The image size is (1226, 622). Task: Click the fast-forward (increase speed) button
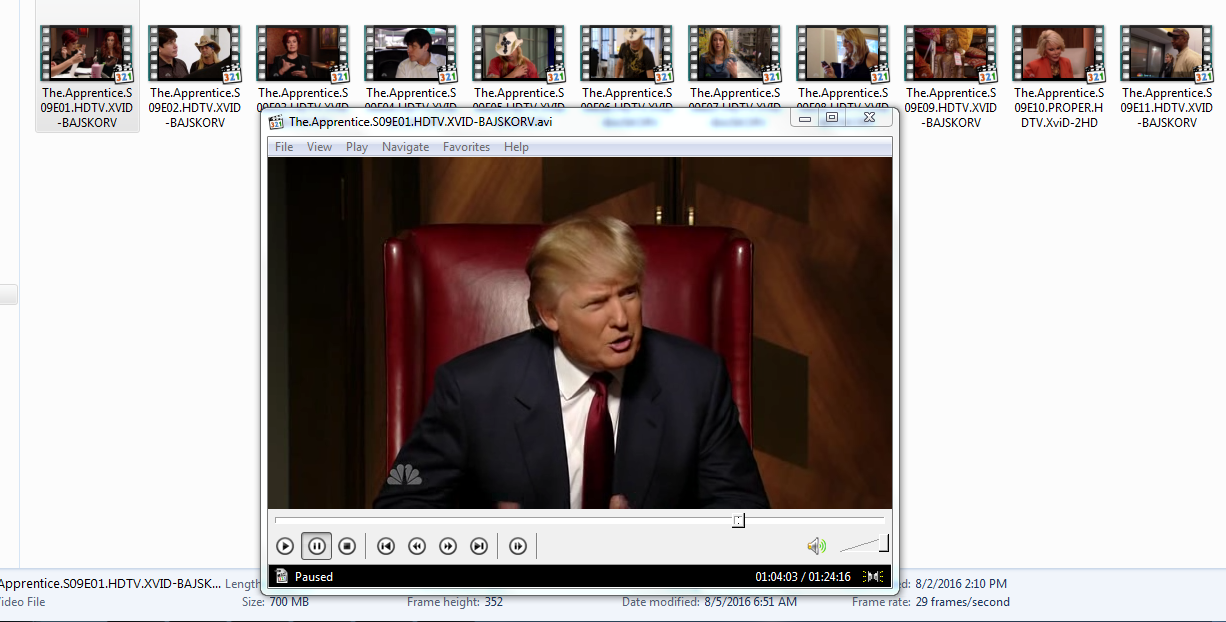pos(448,546)
